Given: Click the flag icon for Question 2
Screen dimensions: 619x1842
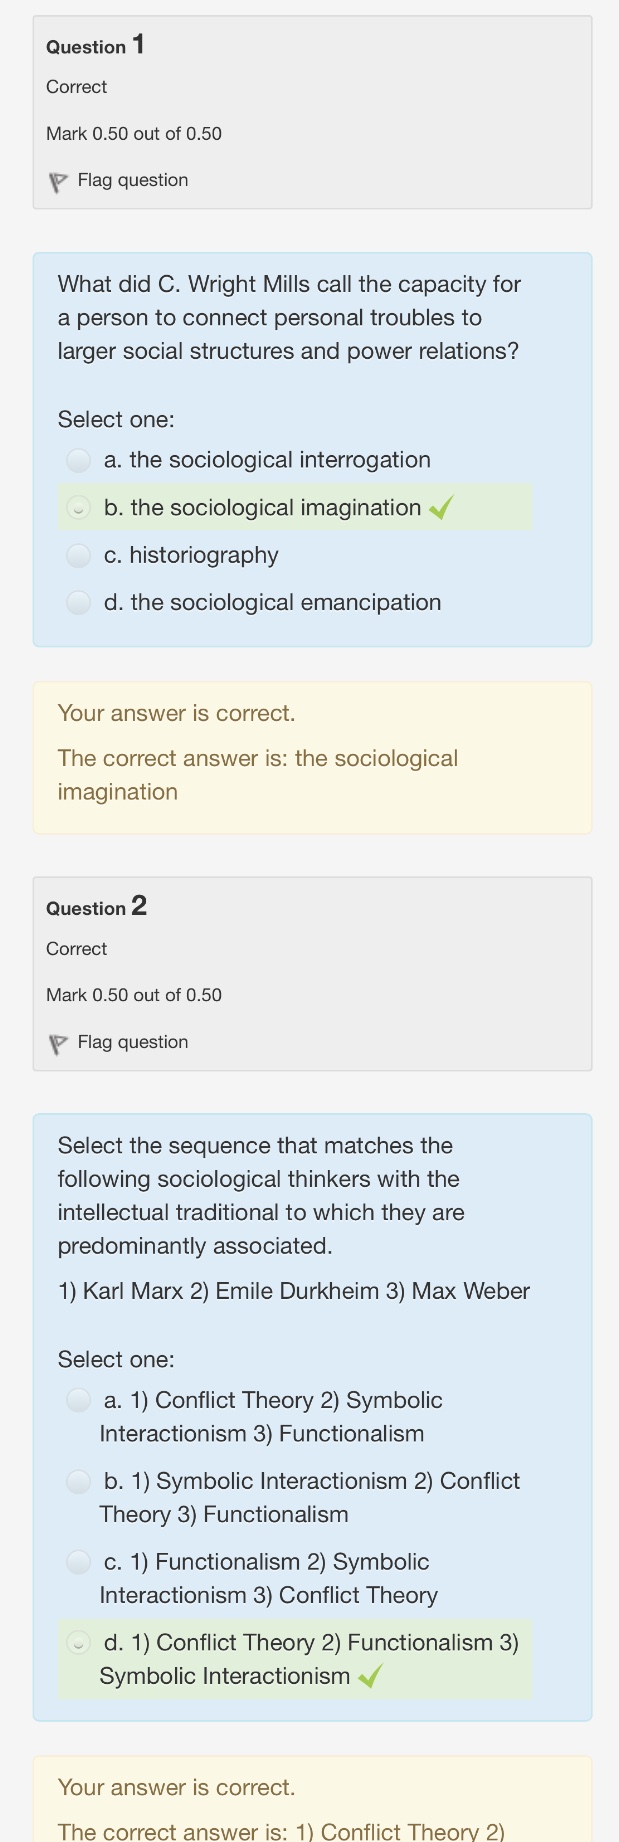Looking at the screenshot, I should point(58,1044).
